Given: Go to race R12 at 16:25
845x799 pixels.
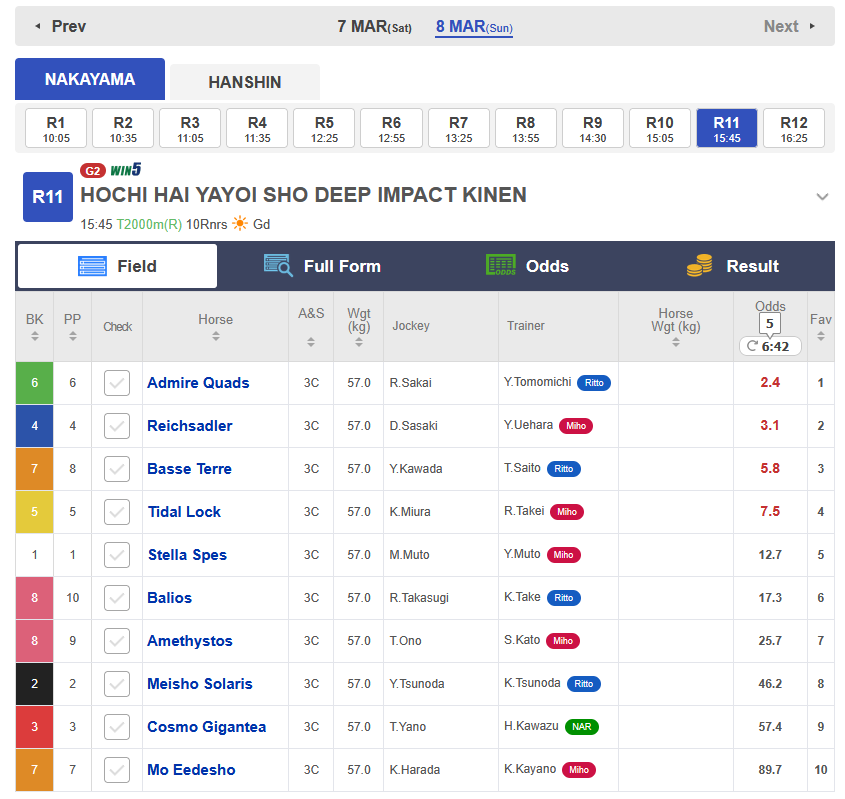Looking at the screenshot, I should 794,128.
